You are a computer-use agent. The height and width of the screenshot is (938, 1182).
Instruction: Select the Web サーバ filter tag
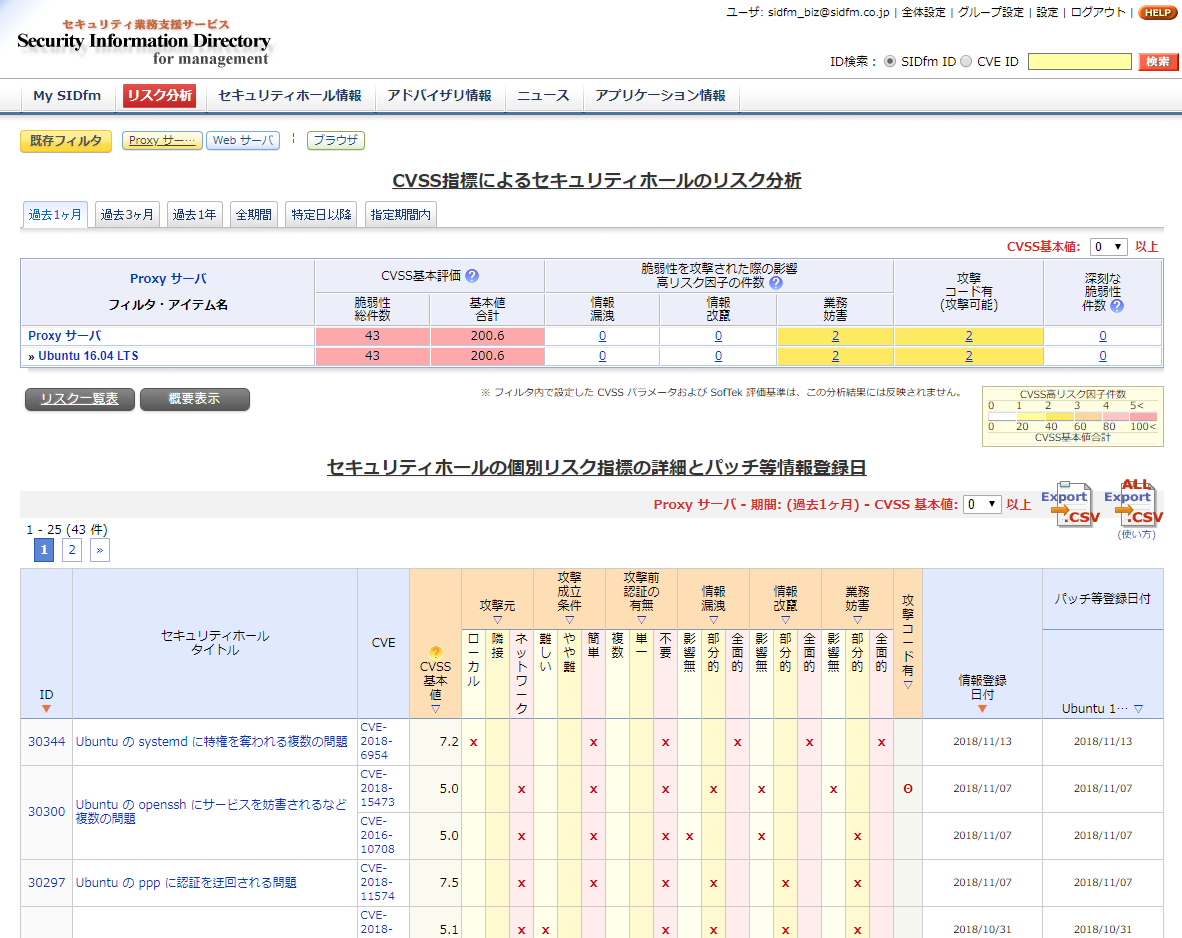tap(243, 140)
